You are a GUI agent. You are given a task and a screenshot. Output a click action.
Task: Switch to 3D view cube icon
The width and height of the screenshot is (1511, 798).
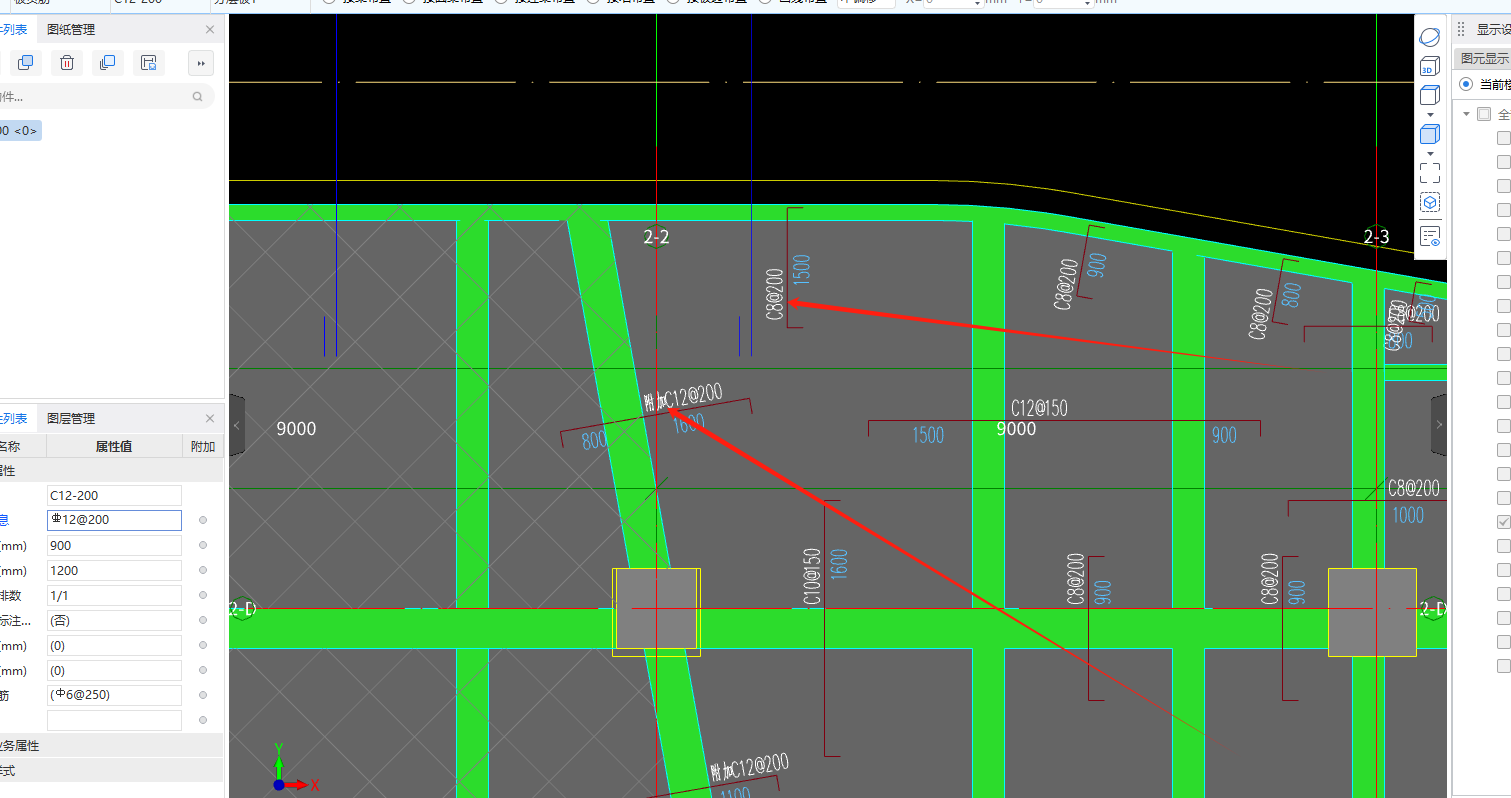[x=1430, y=66]
